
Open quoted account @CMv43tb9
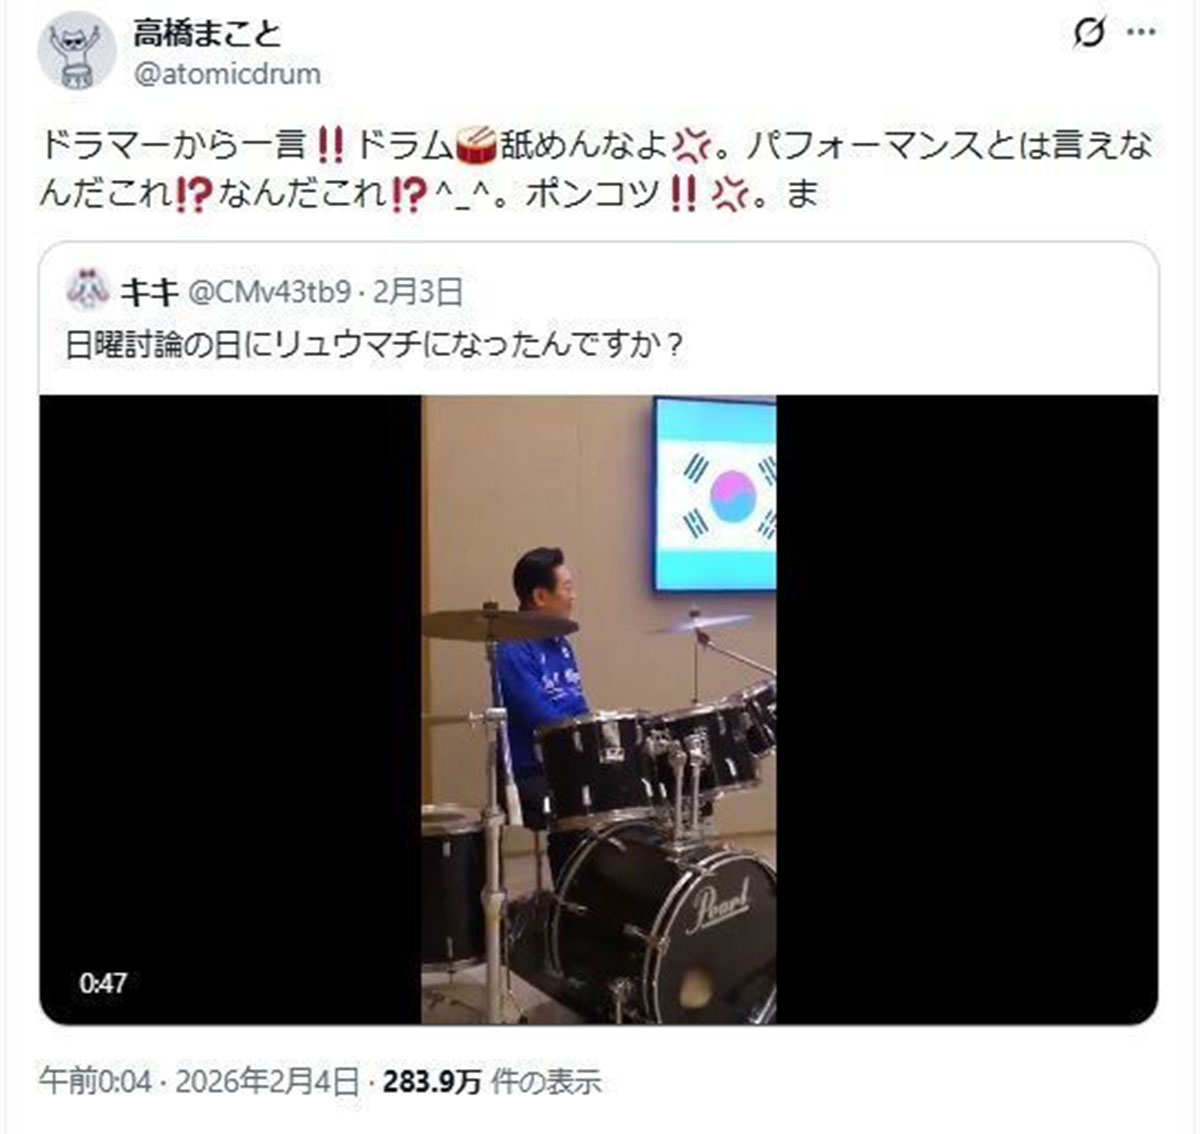(x=270, y=292)
